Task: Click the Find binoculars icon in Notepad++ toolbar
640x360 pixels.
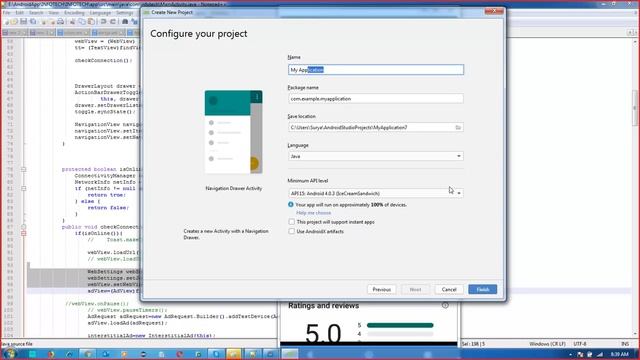Action: 125,21
